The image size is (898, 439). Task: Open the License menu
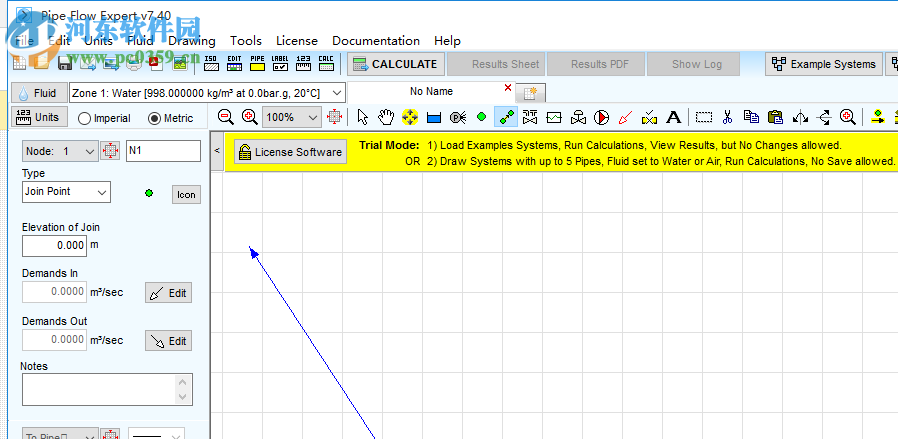coord(297,41)
